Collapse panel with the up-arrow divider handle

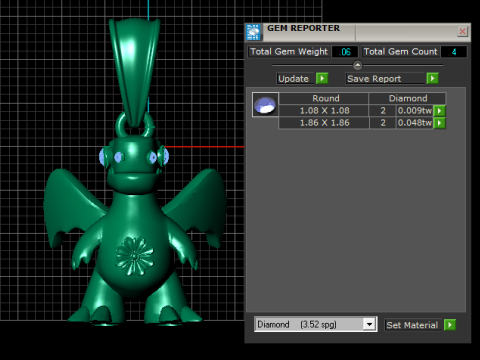tap(357, 65)
